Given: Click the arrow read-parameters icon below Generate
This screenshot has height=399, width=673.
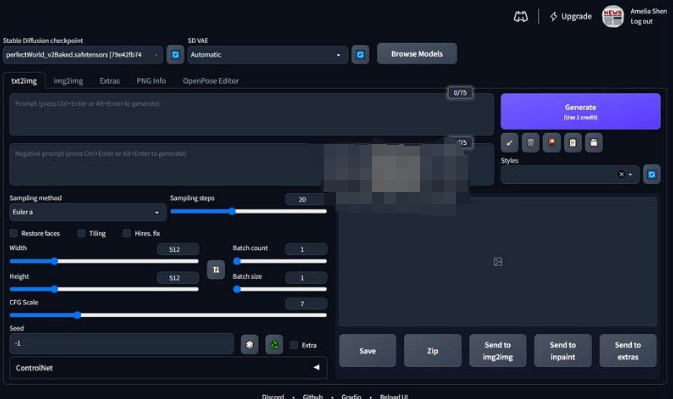Looking at the screenshot, I should (x=509, y=142).
